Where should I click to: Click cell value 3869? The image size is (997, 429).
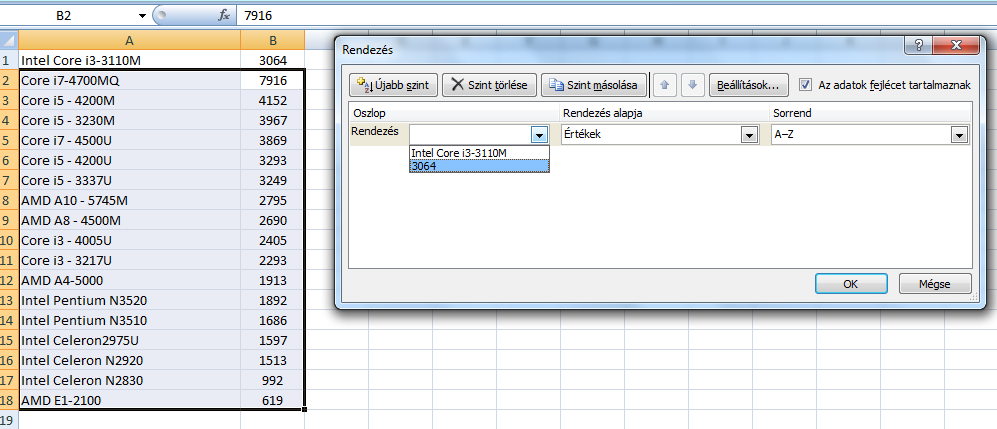[x=273, y=140]
